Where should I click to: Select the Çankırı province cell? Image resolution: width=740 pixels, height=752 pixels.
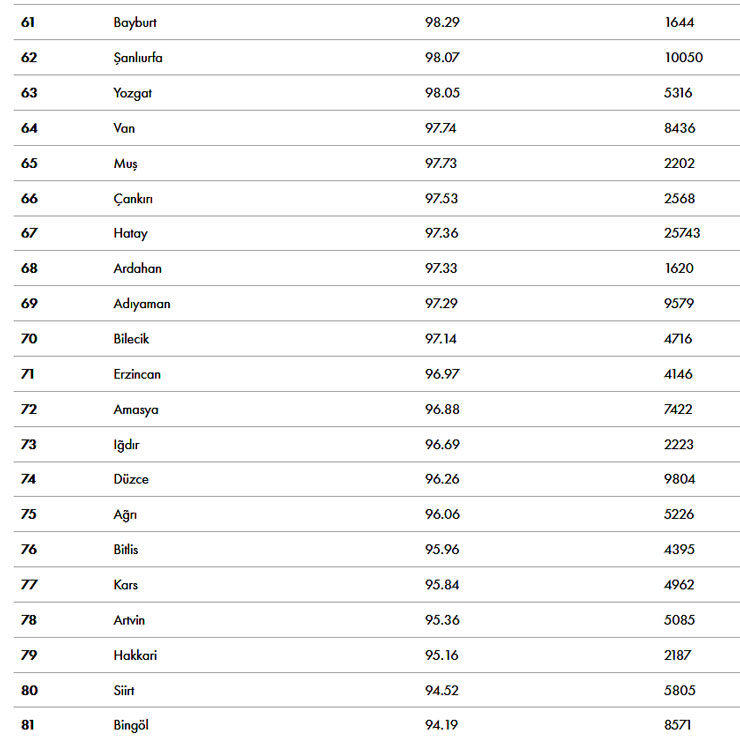pyautogui.click(x=133, y=198)
